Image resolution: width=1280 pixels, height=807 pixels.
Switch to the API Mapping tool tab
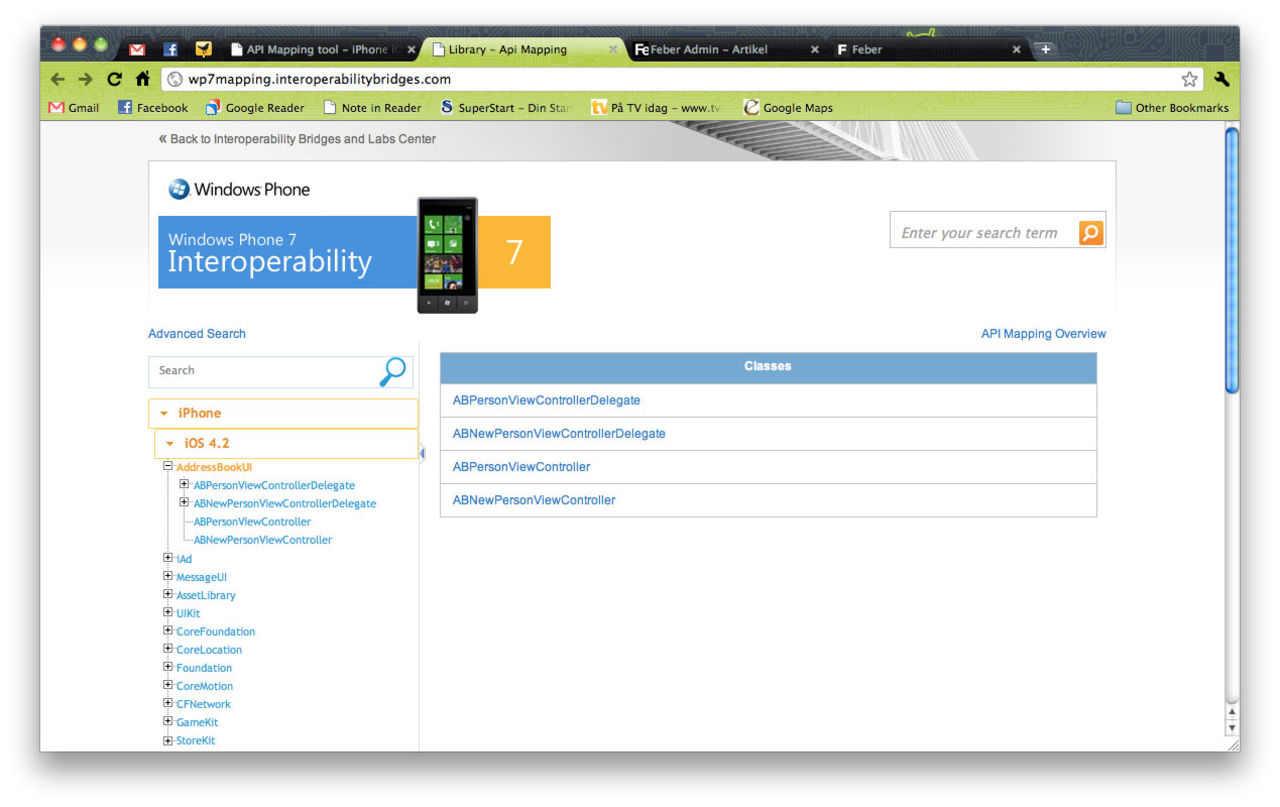click(316, 49)
